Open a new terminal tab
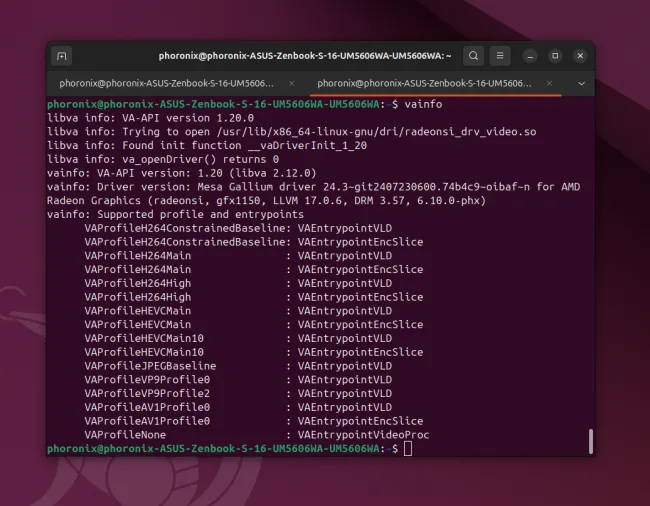Screen dimensions: 650x506 click(62, 56)
